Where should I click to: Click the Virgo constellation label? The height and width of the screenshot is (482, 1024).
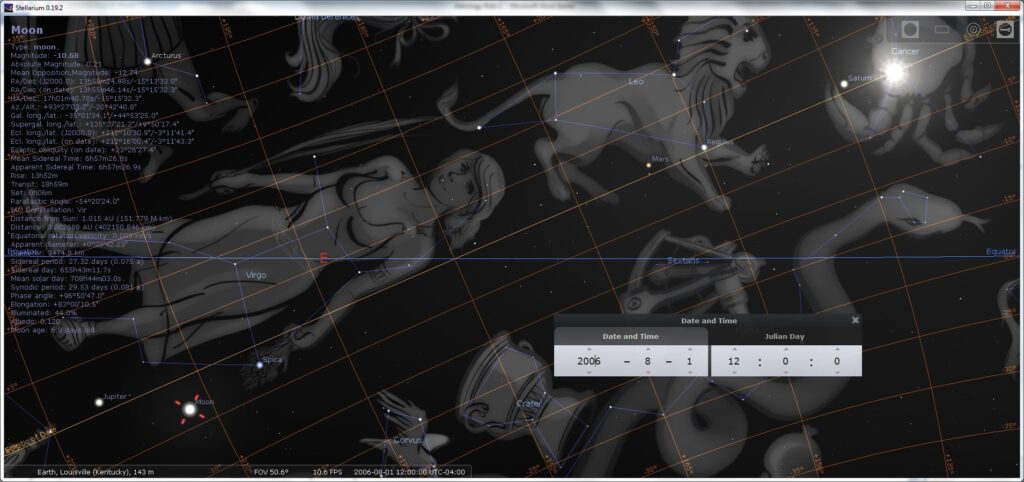coord(256,275)
